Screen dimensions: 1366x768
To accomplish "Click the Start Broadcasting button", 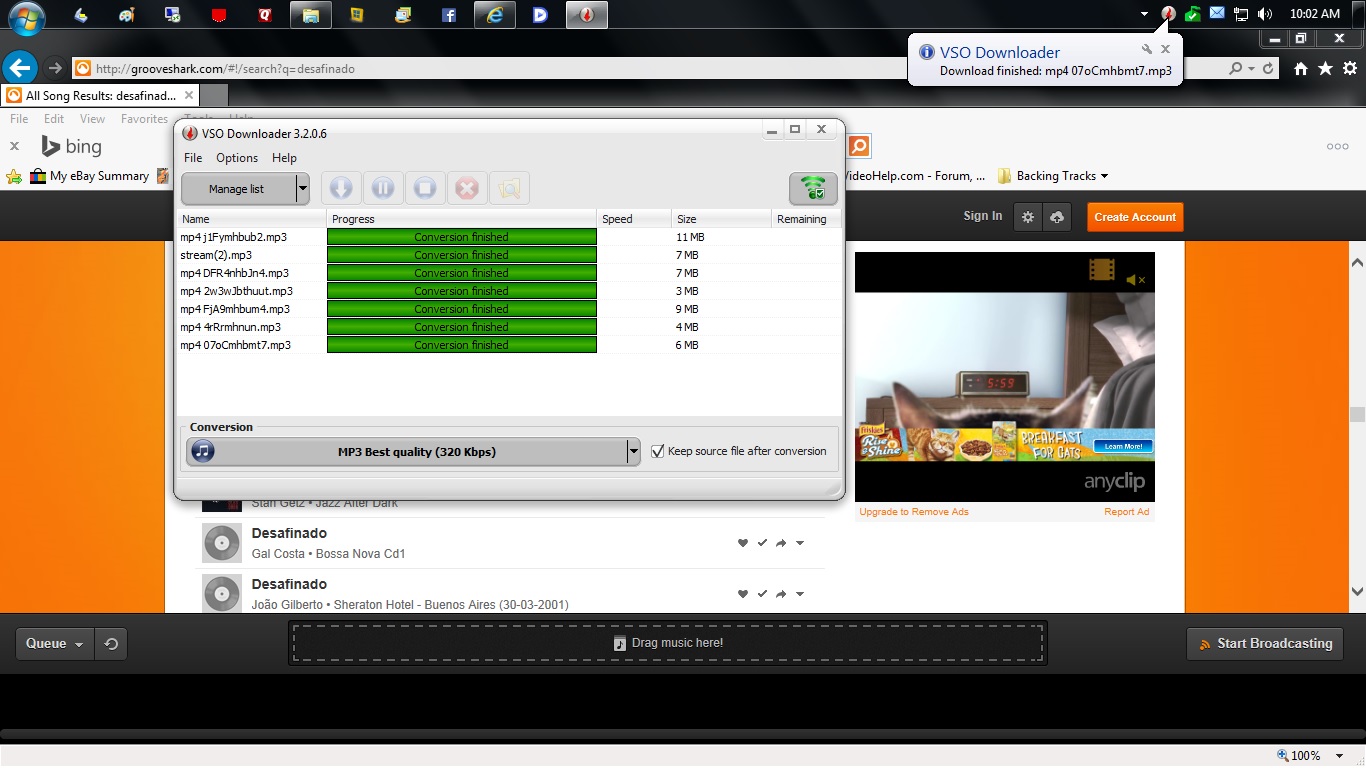I will coord(1264,644).
